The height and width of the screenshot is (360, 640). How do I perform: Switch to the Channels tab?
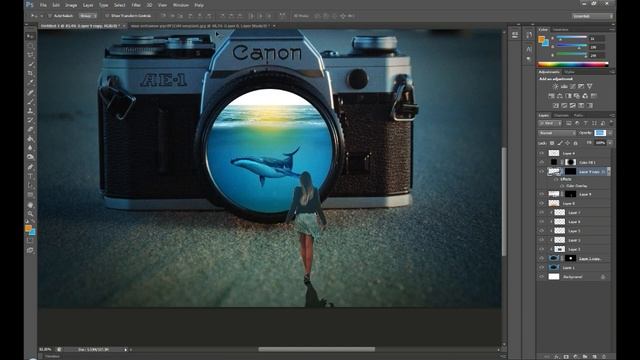tap(561, 116)
